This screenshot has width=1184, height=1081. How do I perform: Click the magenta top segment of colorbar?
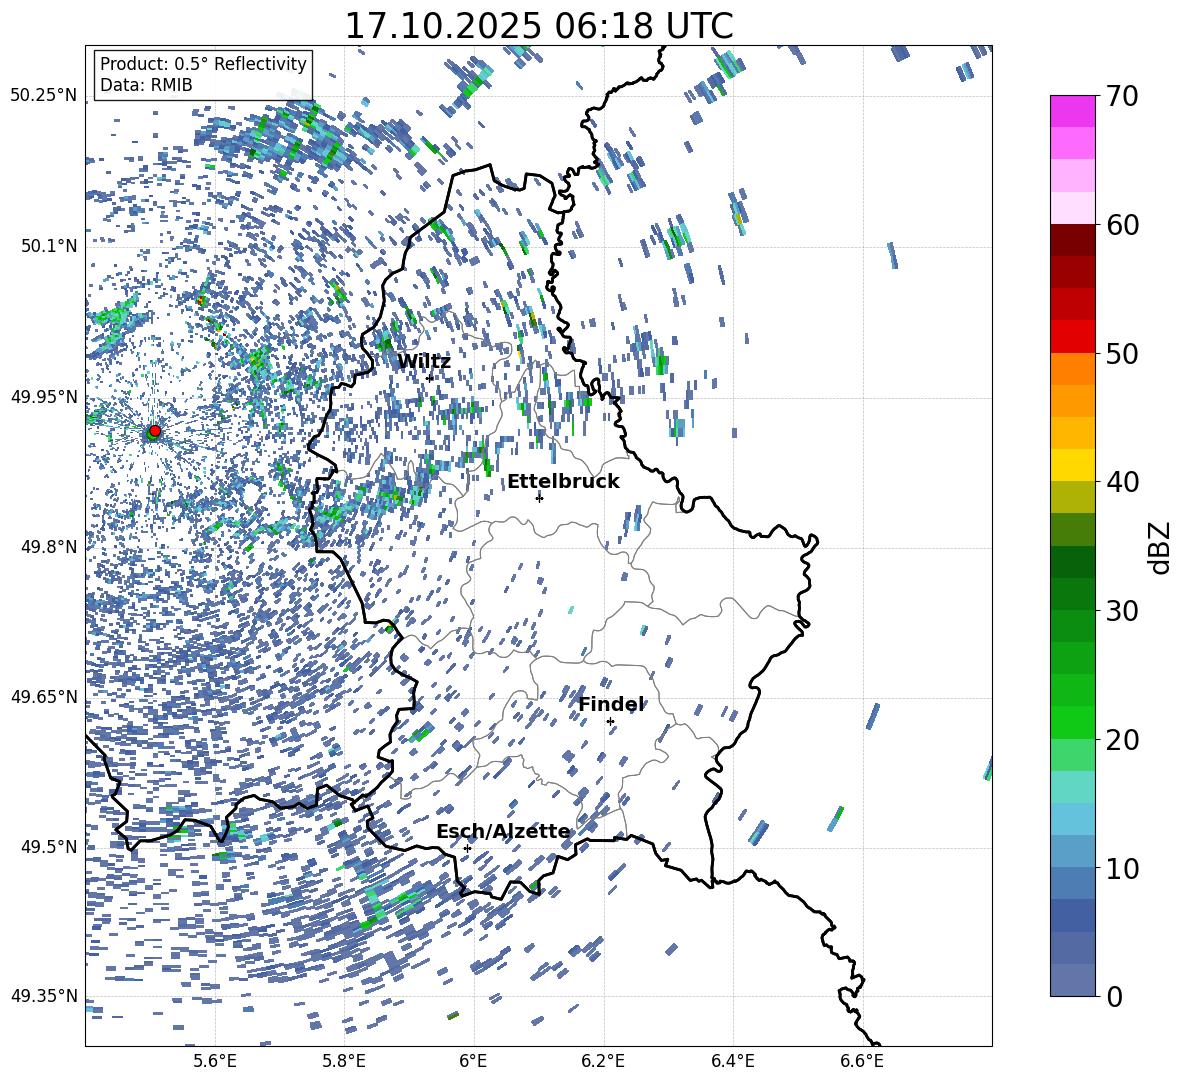[1073, 111]
